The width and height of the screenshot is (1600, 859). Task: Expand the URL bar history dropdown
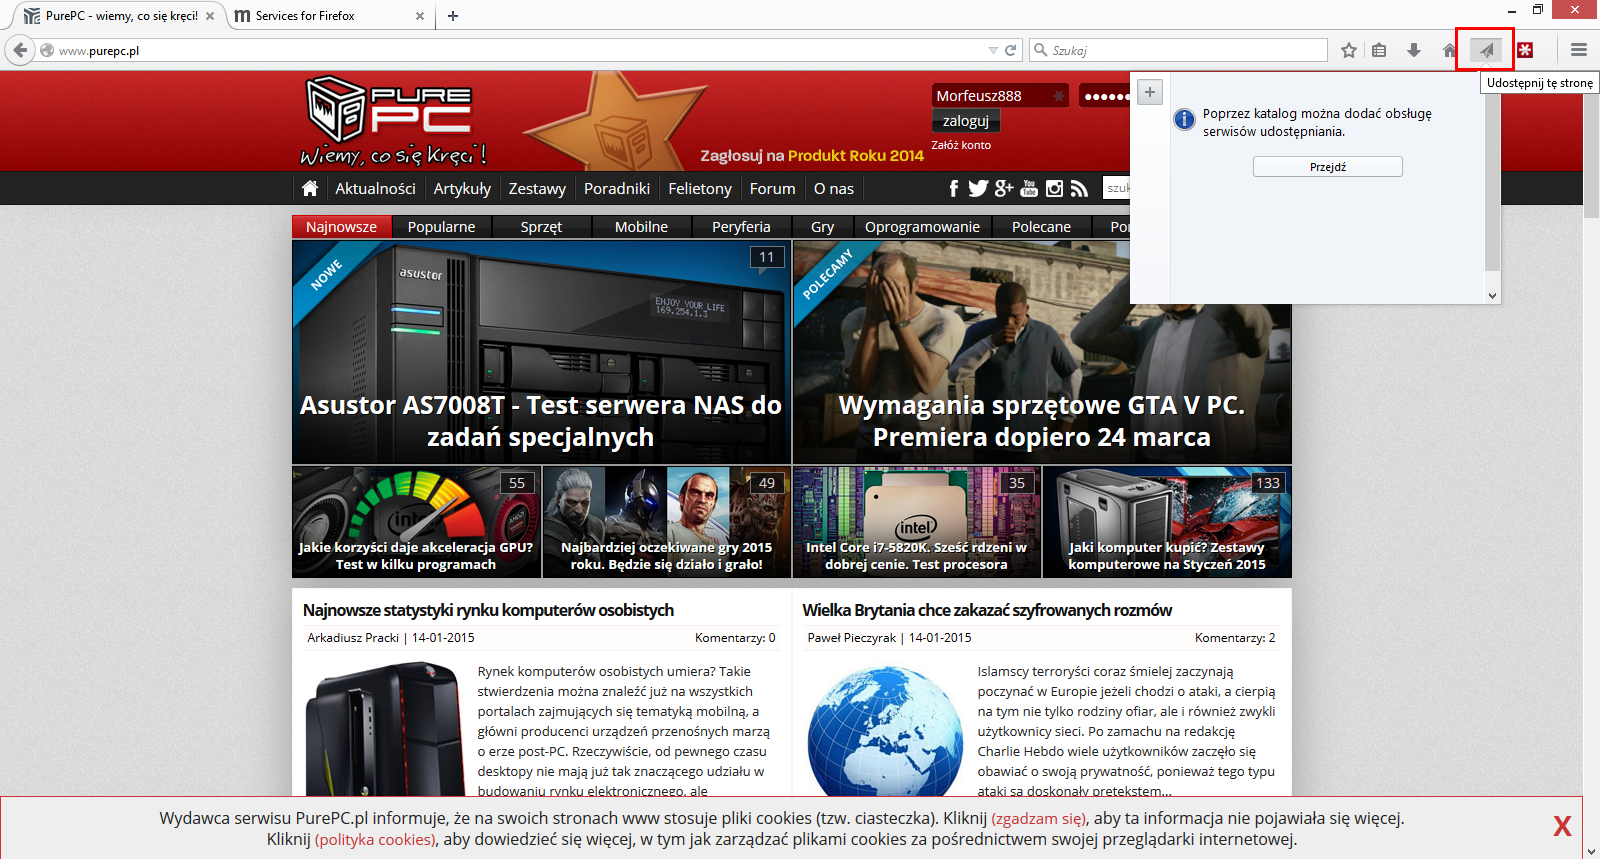click(993, 50)
